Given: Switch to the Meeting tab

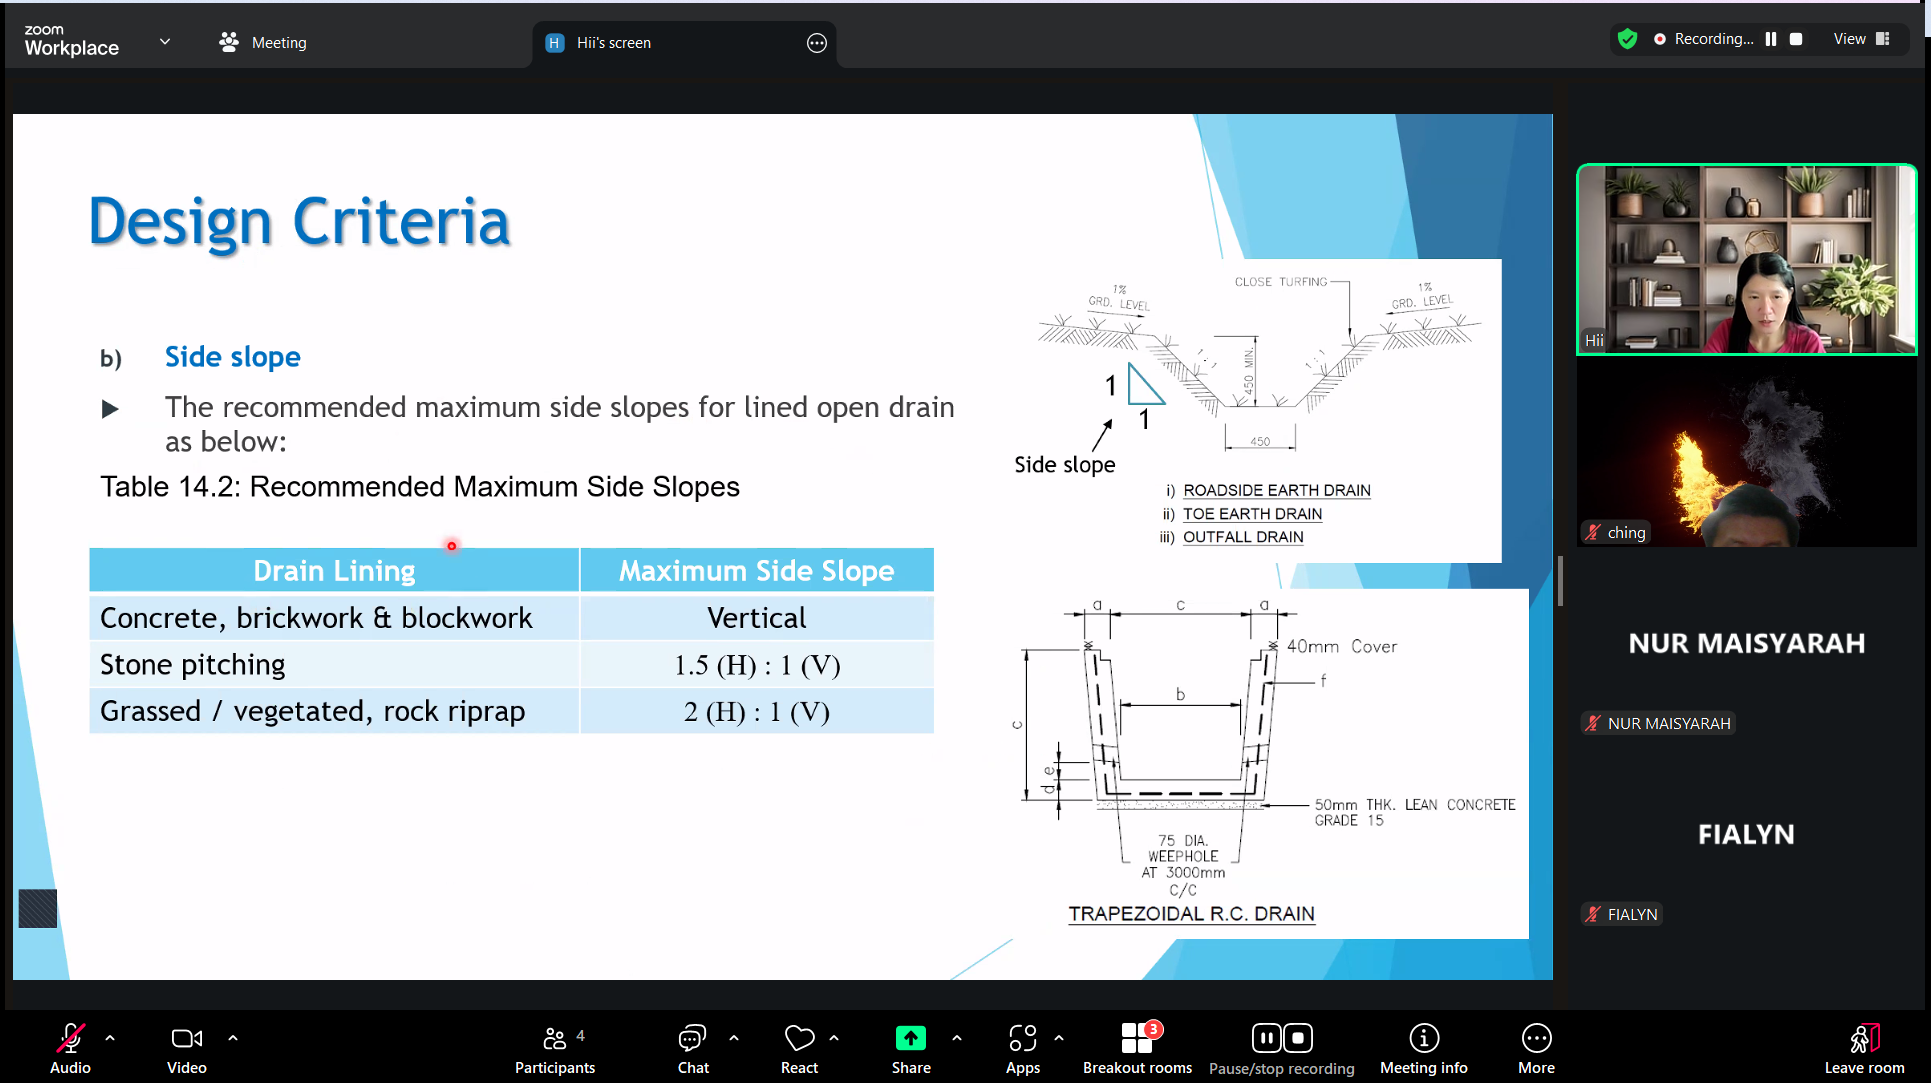Looking at the screenshot, I should click(x=264, y=42).
